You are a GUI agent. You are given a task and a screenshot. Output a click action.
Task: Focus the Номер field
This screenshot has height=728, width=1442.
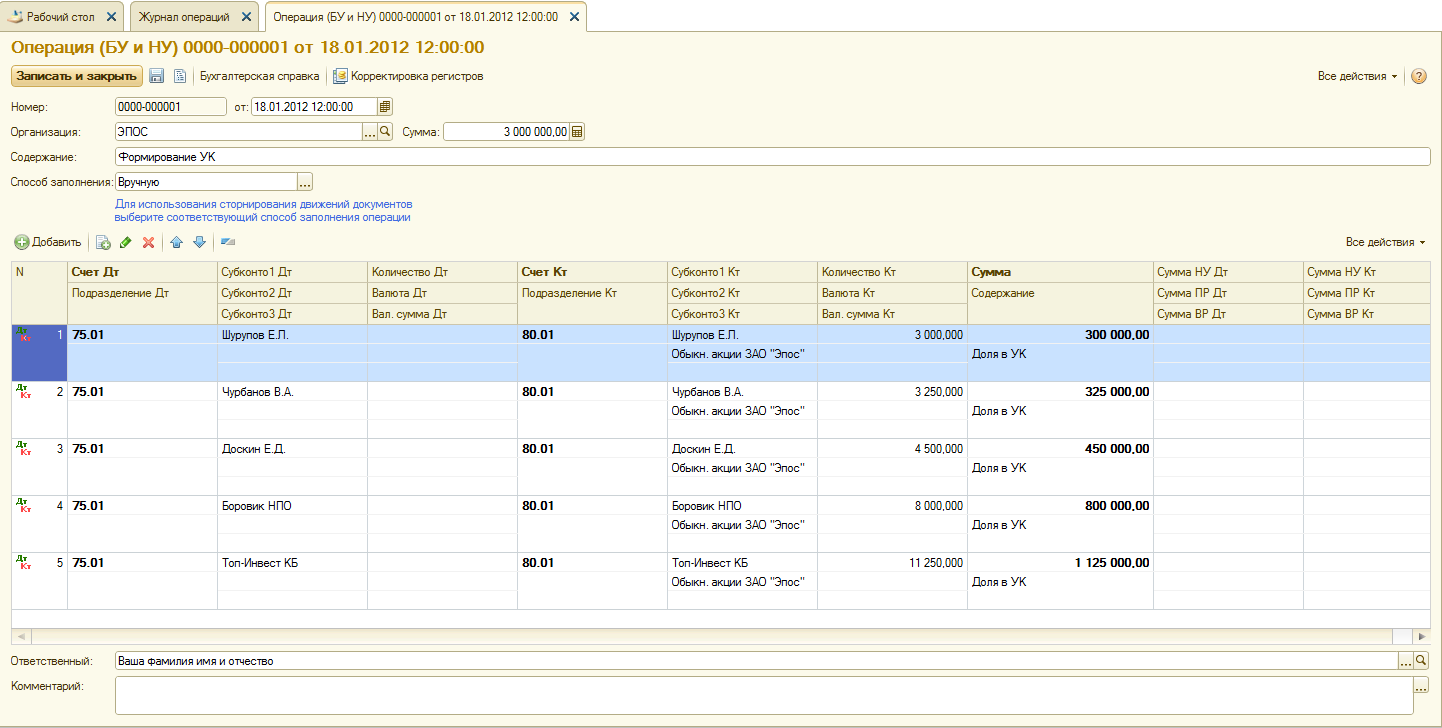pos(171,107)
